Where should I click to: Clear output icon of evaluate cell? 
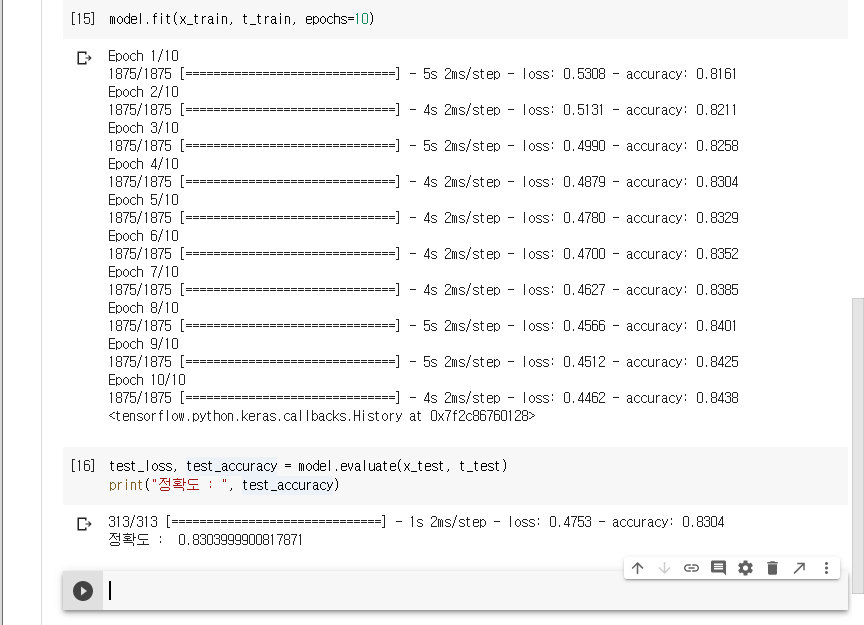84,524
